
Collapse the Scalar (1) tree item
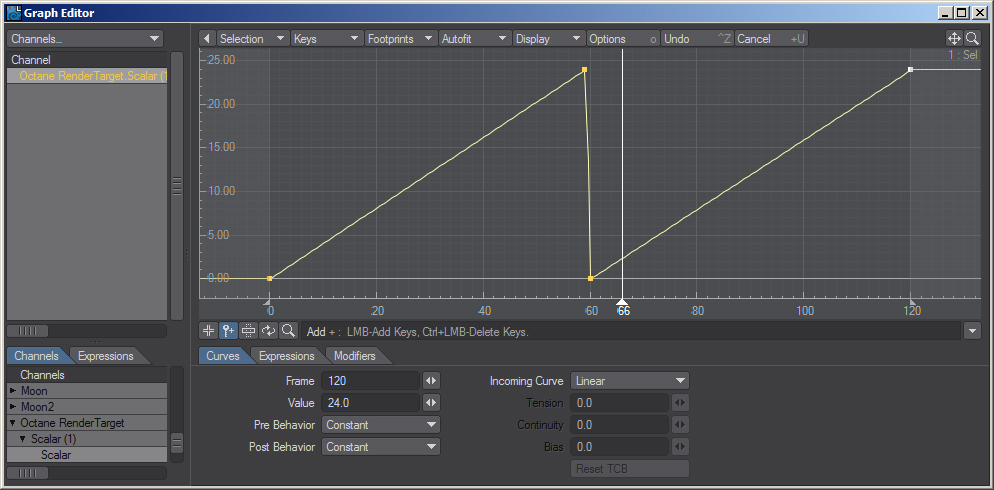(x=23, y=439)
